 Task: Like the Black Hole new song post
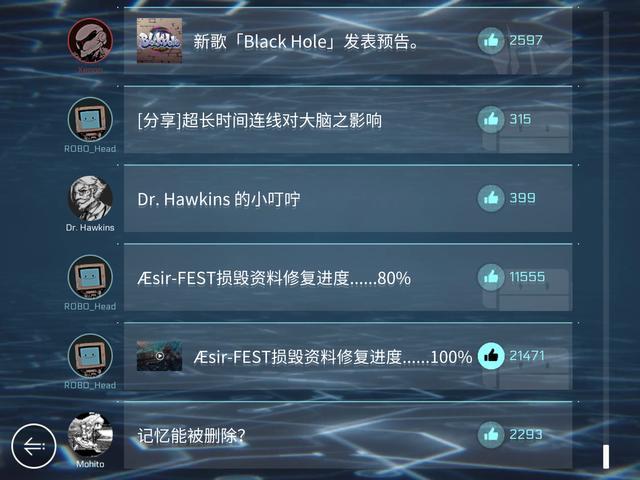tap(491, 40)
